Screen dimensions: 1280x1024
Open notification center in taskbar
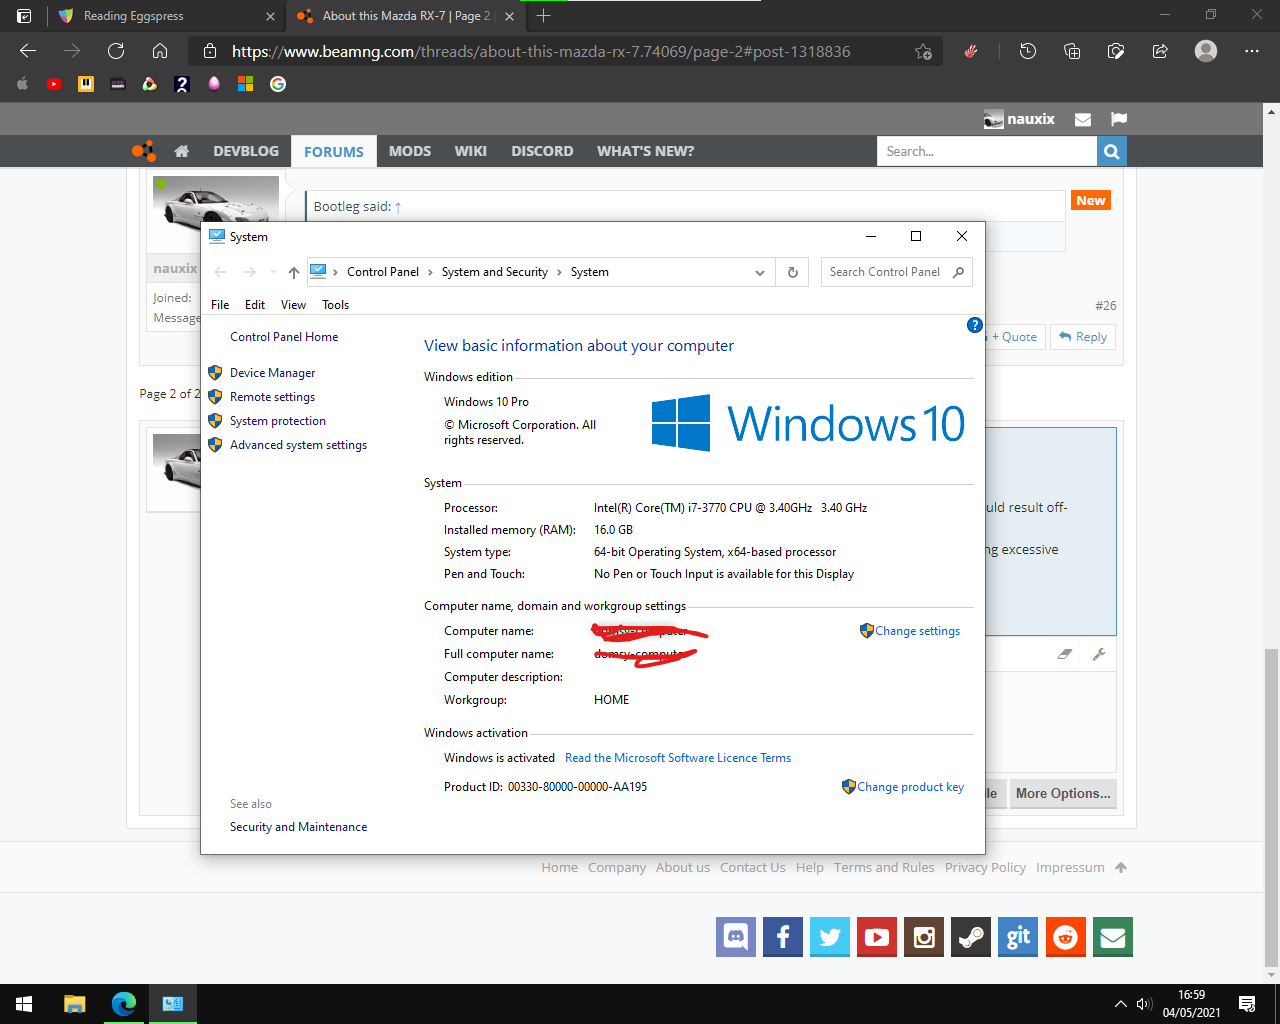[x=1247, y=1004]
